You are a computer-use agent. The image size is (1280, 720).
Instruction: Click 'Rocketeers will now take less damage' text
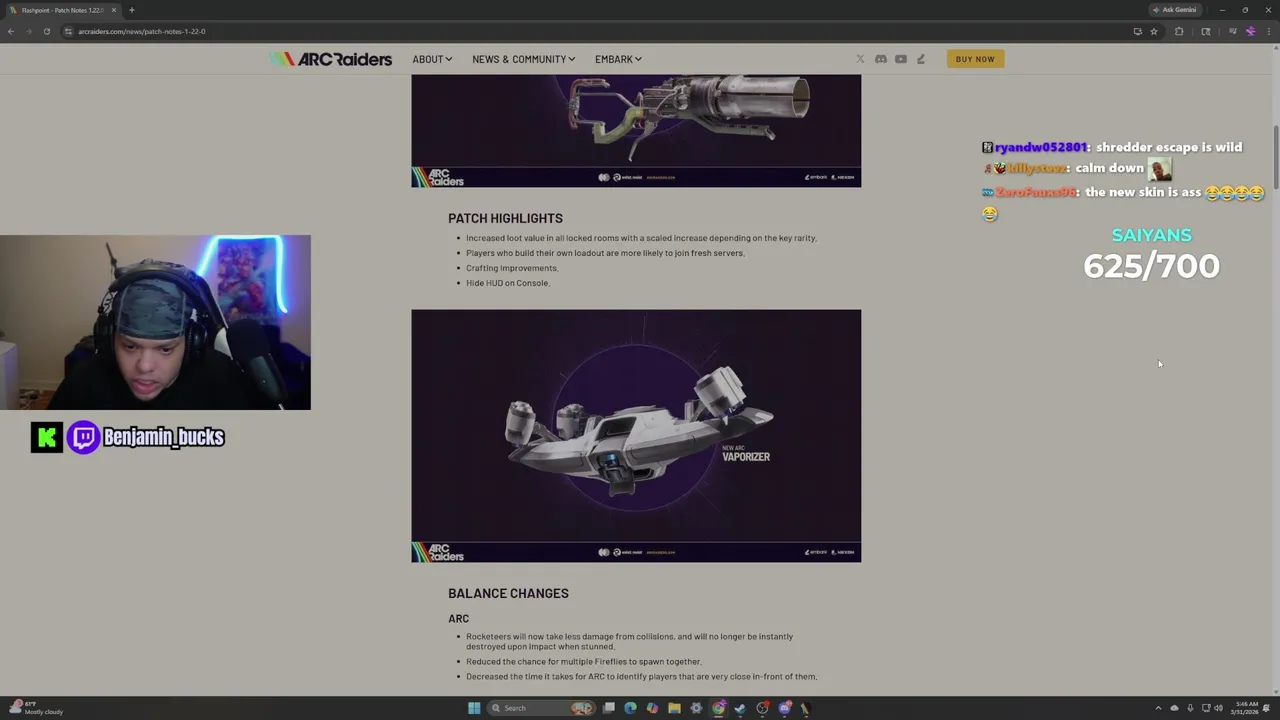point(629,641)
